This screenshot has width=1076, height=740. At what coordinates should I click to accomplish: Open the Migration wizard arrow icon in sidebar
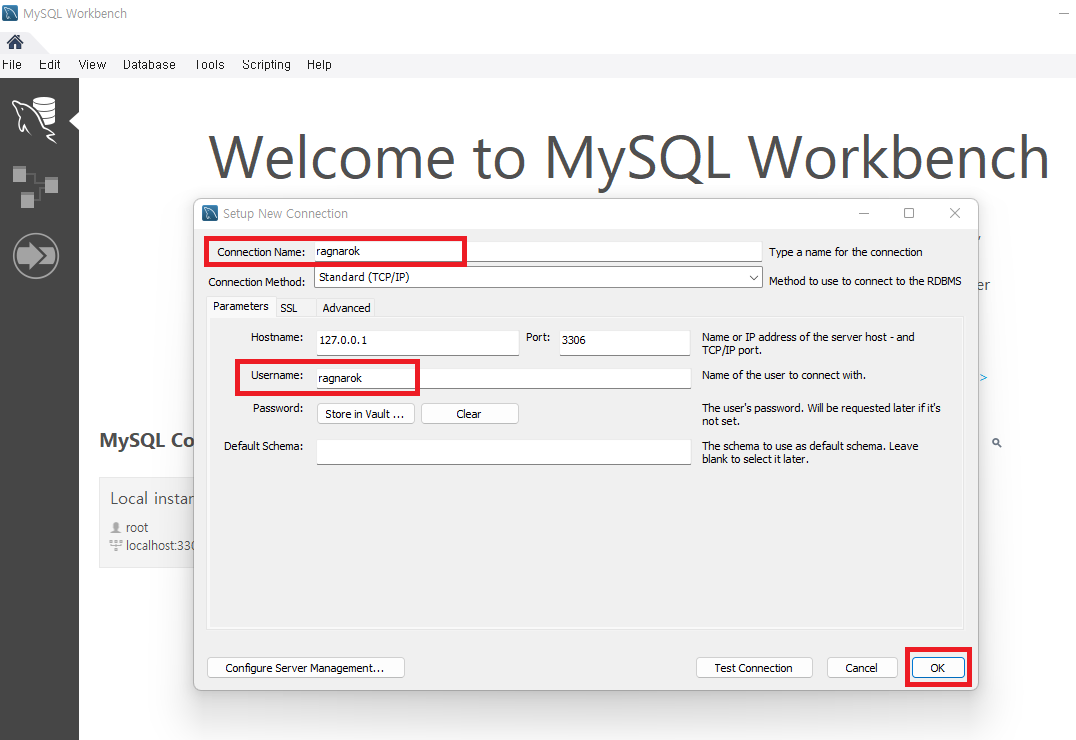pos(36,256)
